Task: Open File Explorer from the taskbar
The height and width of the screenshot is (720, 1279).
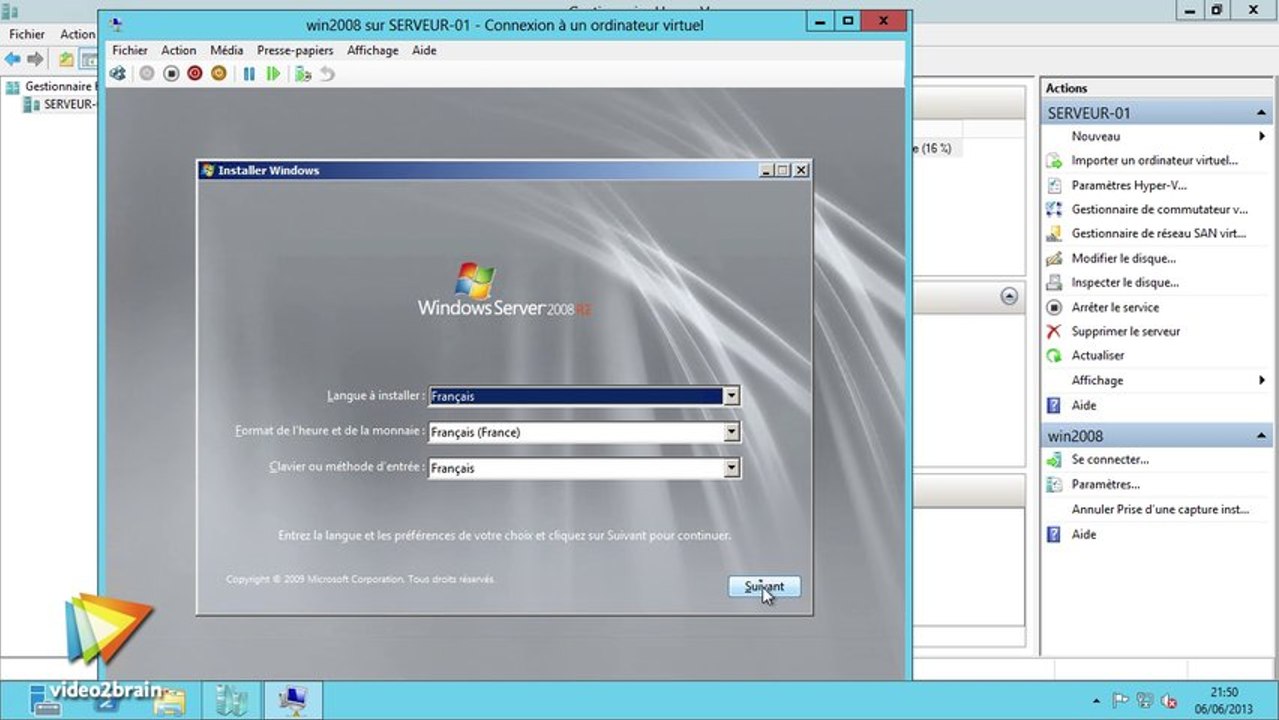Action: pos(170,700)
